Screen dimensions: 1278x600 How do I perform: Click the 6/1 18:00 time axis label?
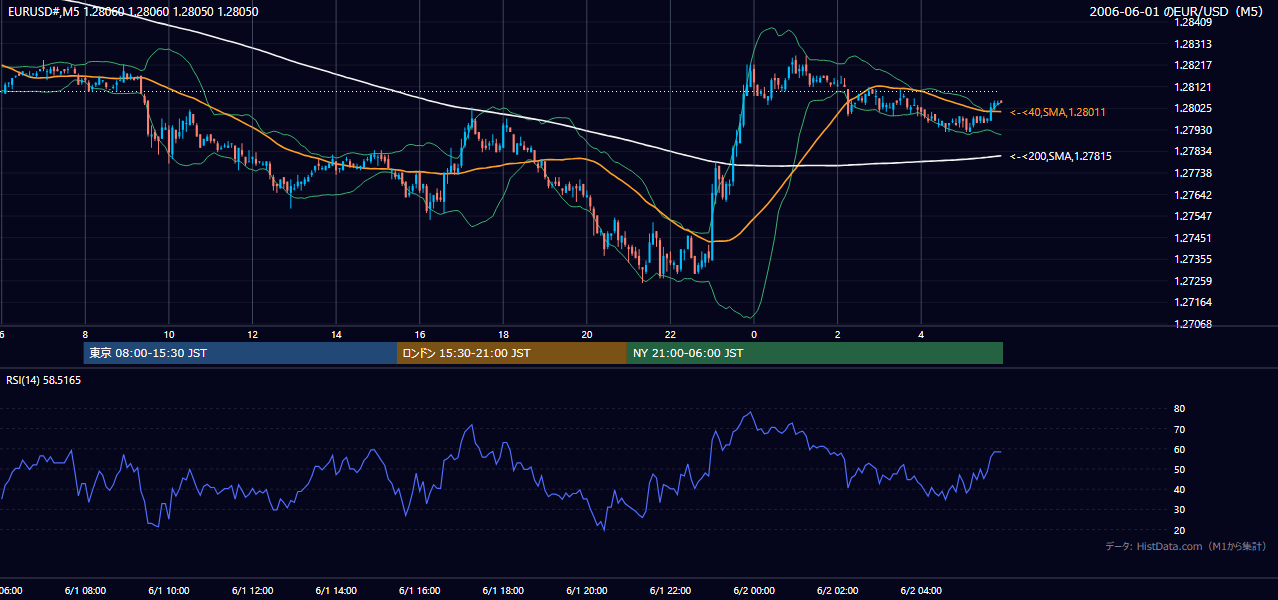point(503,591)
